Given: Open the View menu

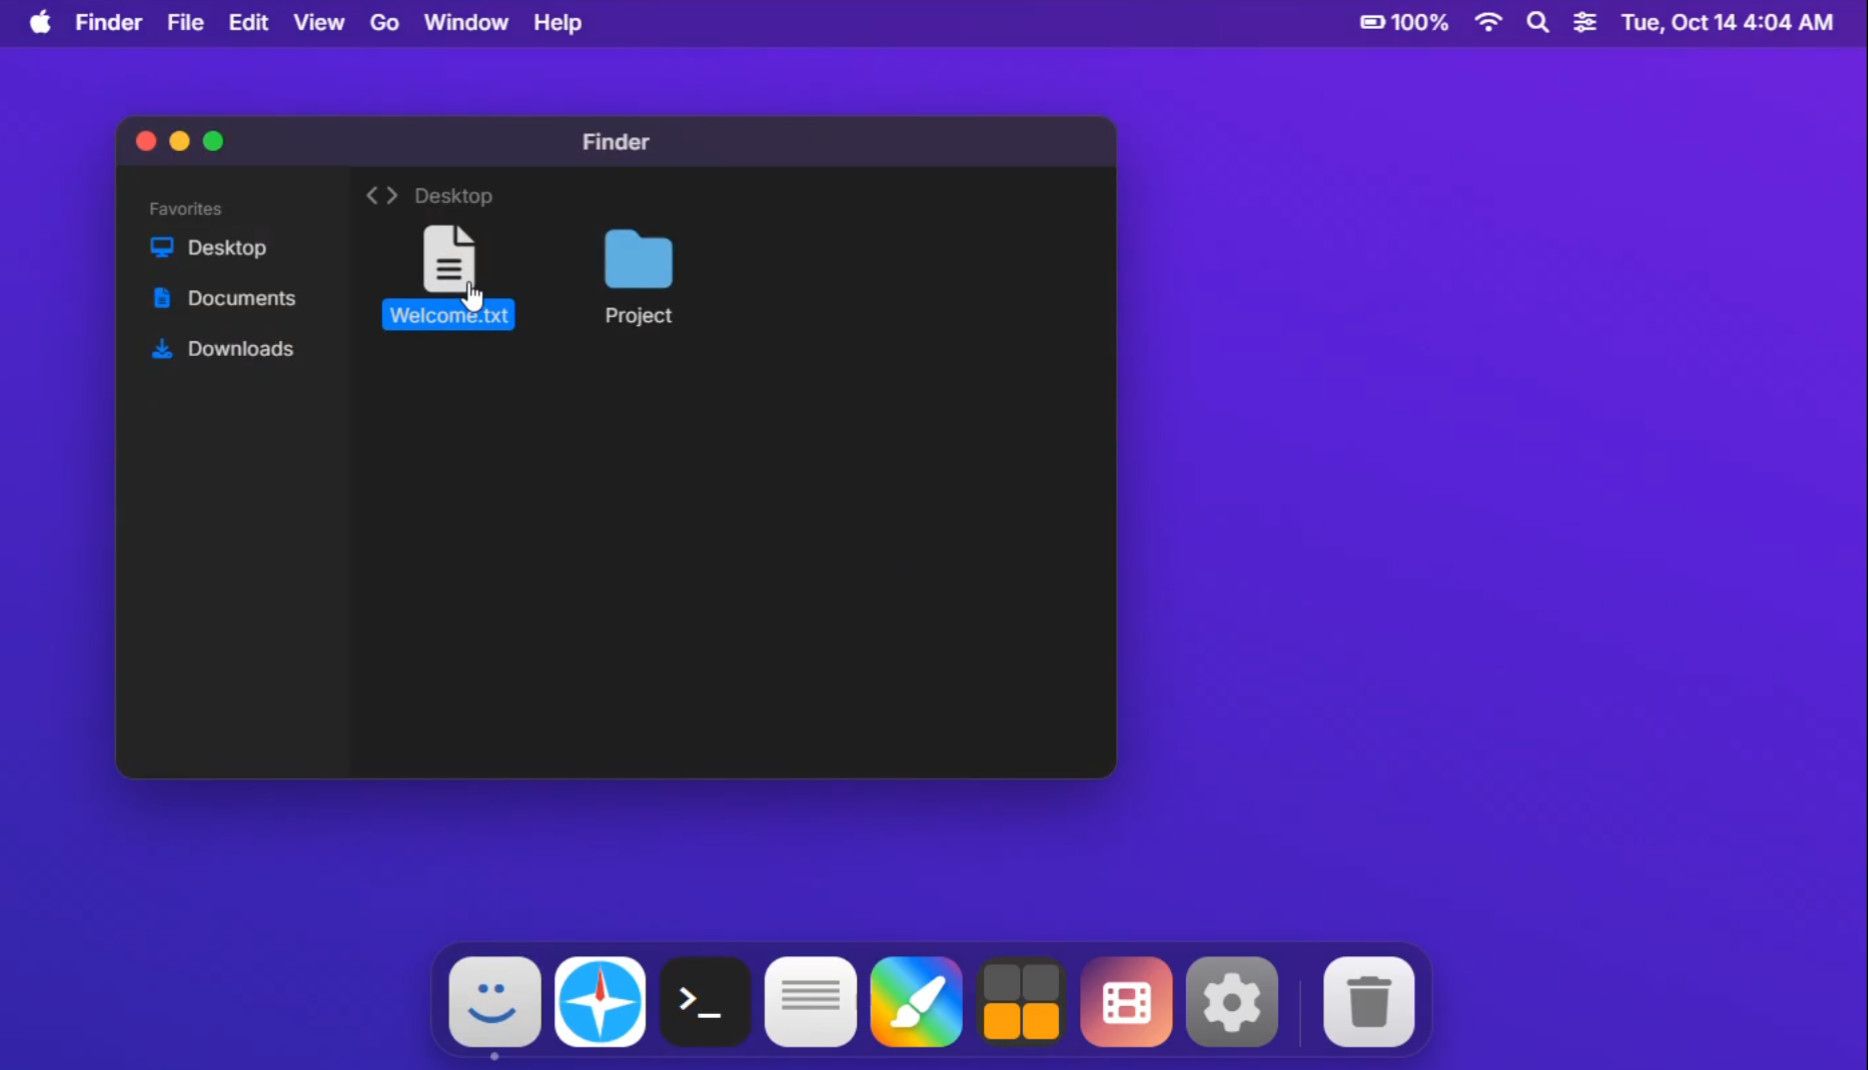Looking at the screenshot, I should pyautogui.click(x=318, y=22).
